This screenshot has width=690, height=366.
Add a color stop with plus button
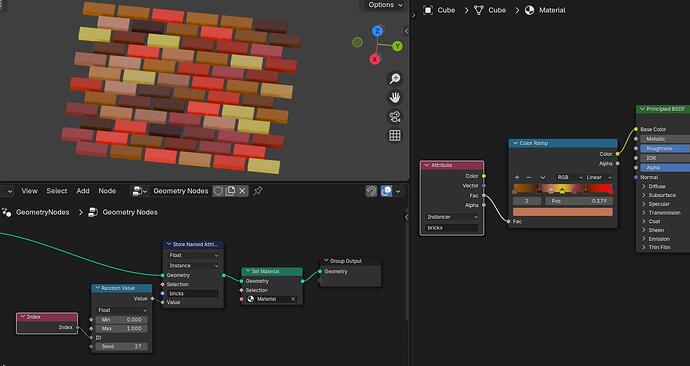[517, 177]
